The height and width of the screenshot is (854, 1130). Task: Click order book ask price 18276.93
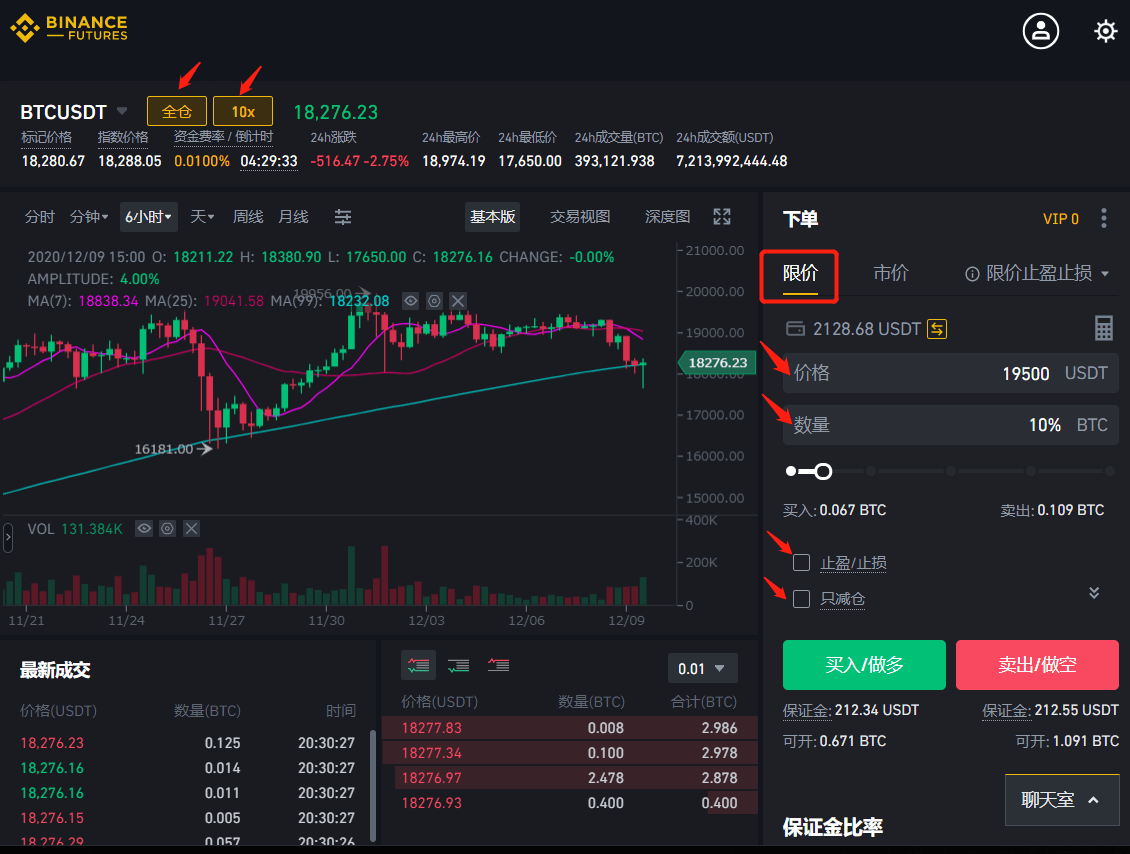[431, 803]
